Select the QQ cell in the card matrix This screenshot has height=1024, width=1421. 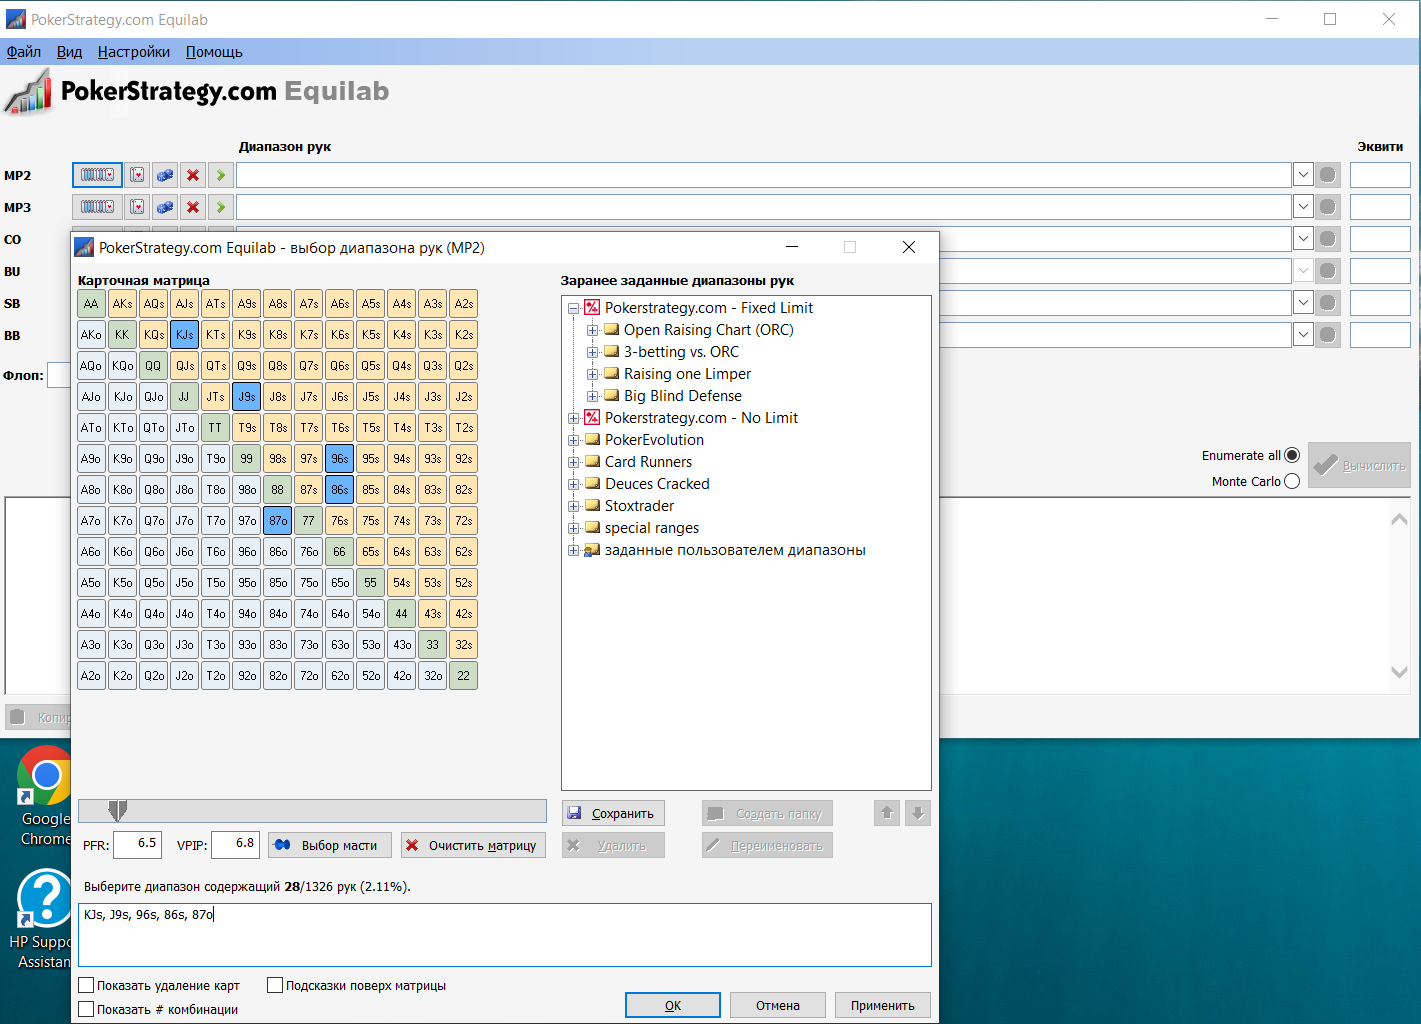click(x=153, y=366)
